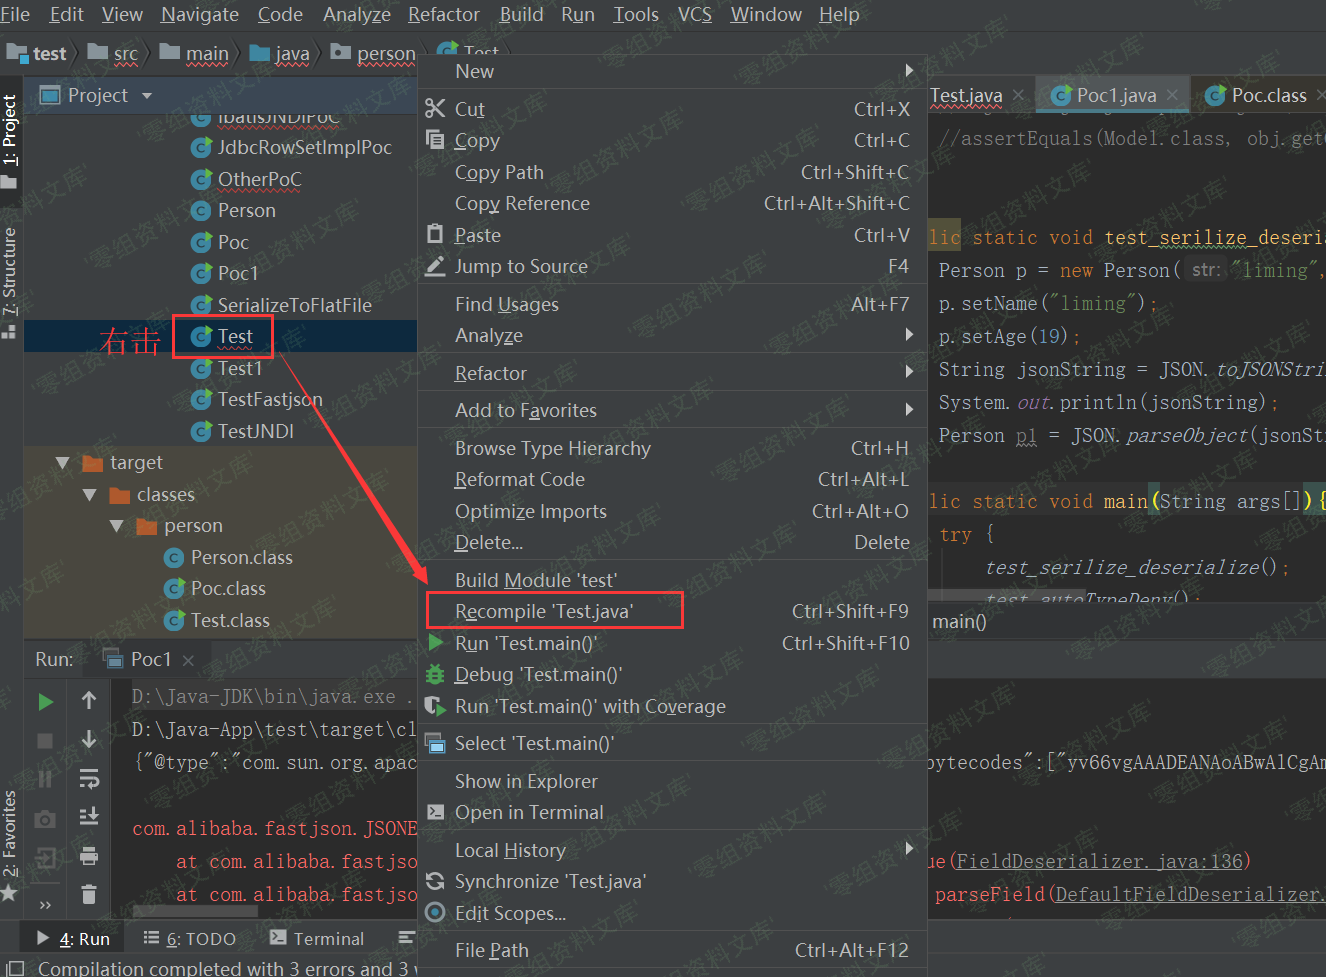Click the print icon in Run panel
1326x977 pixels.
(89, 856)
